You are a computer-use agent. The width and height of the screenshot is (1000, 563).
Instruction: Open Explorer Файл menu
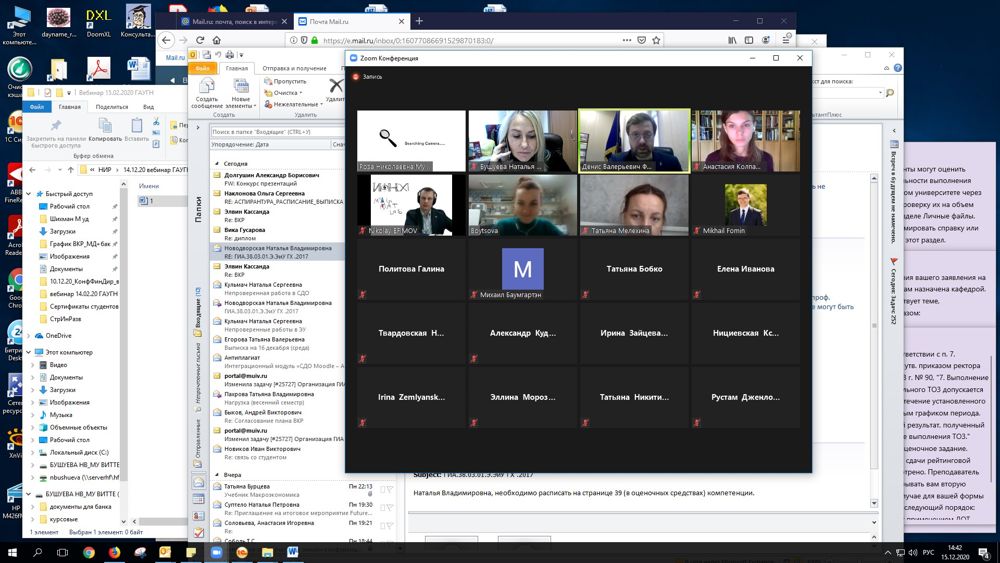click(37, 106)
